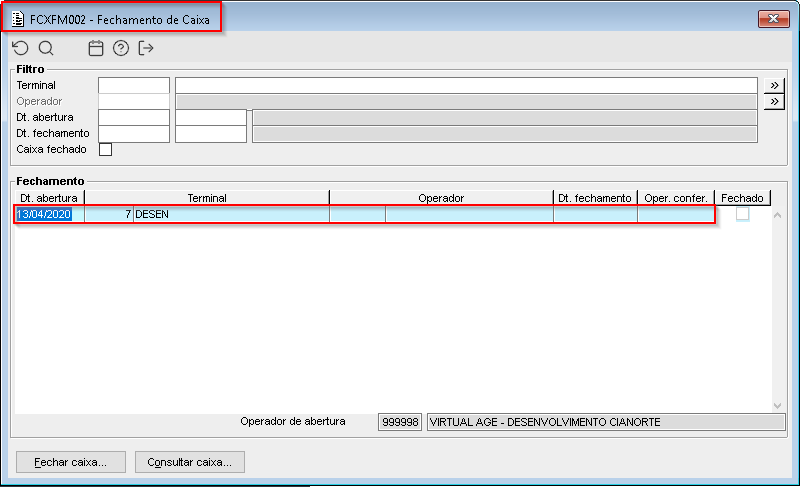This screenshot has height=487, width=800.
Task: Click the Terminal code input field
Action: click(134, 85)
